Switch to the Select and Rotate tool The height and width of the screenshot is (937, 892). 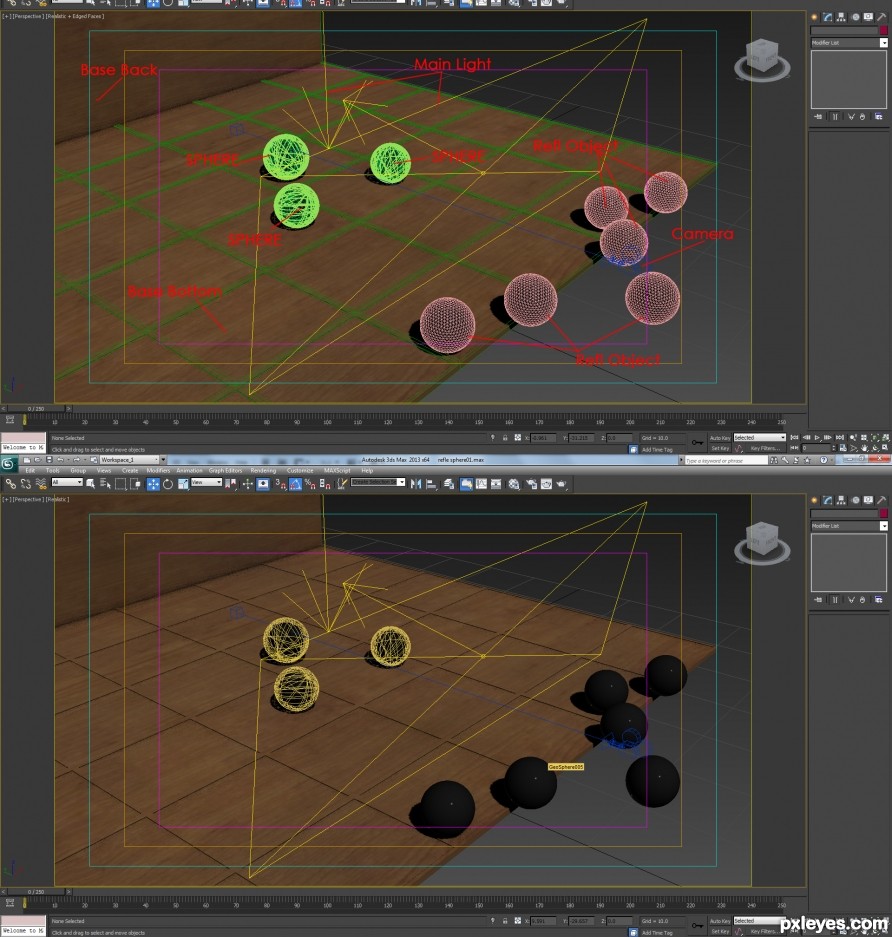[168, 483]
